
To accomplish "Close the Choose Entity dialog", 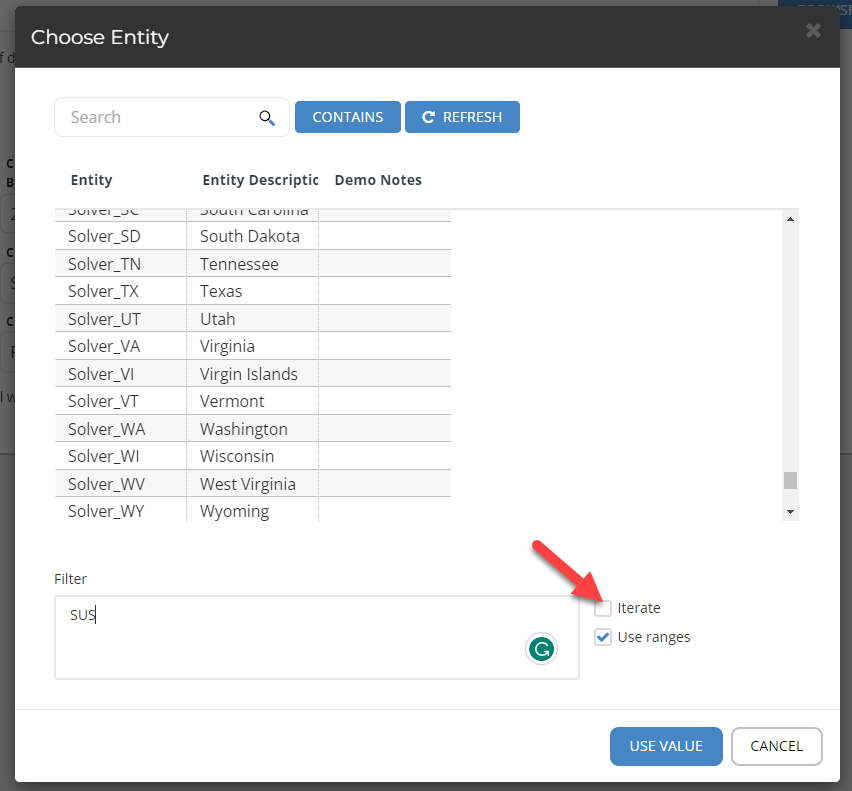I will click(x=813, y=31).
